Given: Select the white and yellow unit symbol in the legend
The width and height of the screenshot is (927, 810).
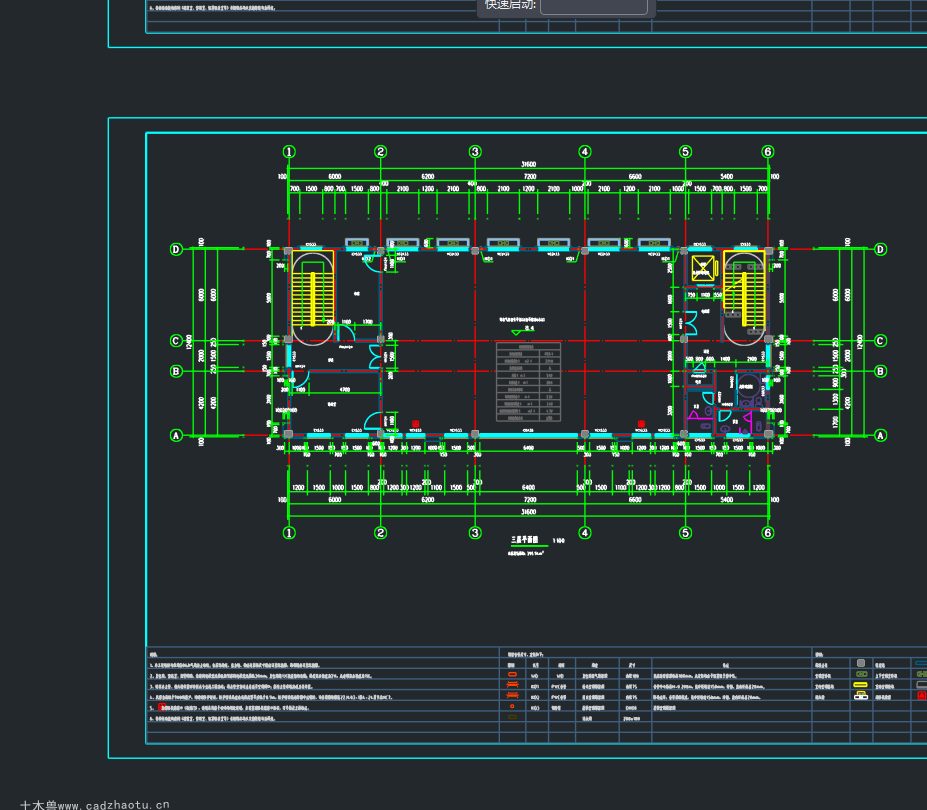Looking at the screenshot, I should coord(861,695).
